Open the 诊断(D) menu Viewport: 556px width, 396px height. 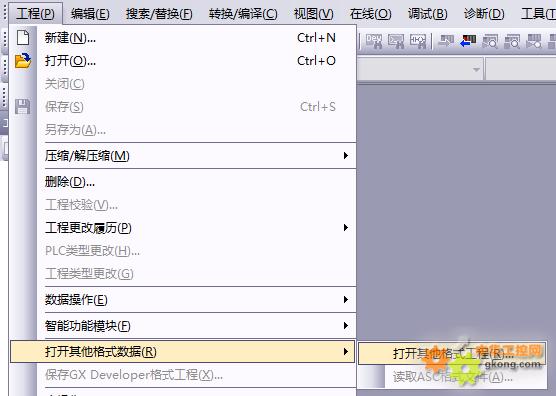pyautogui.click(x=484, y=13)
